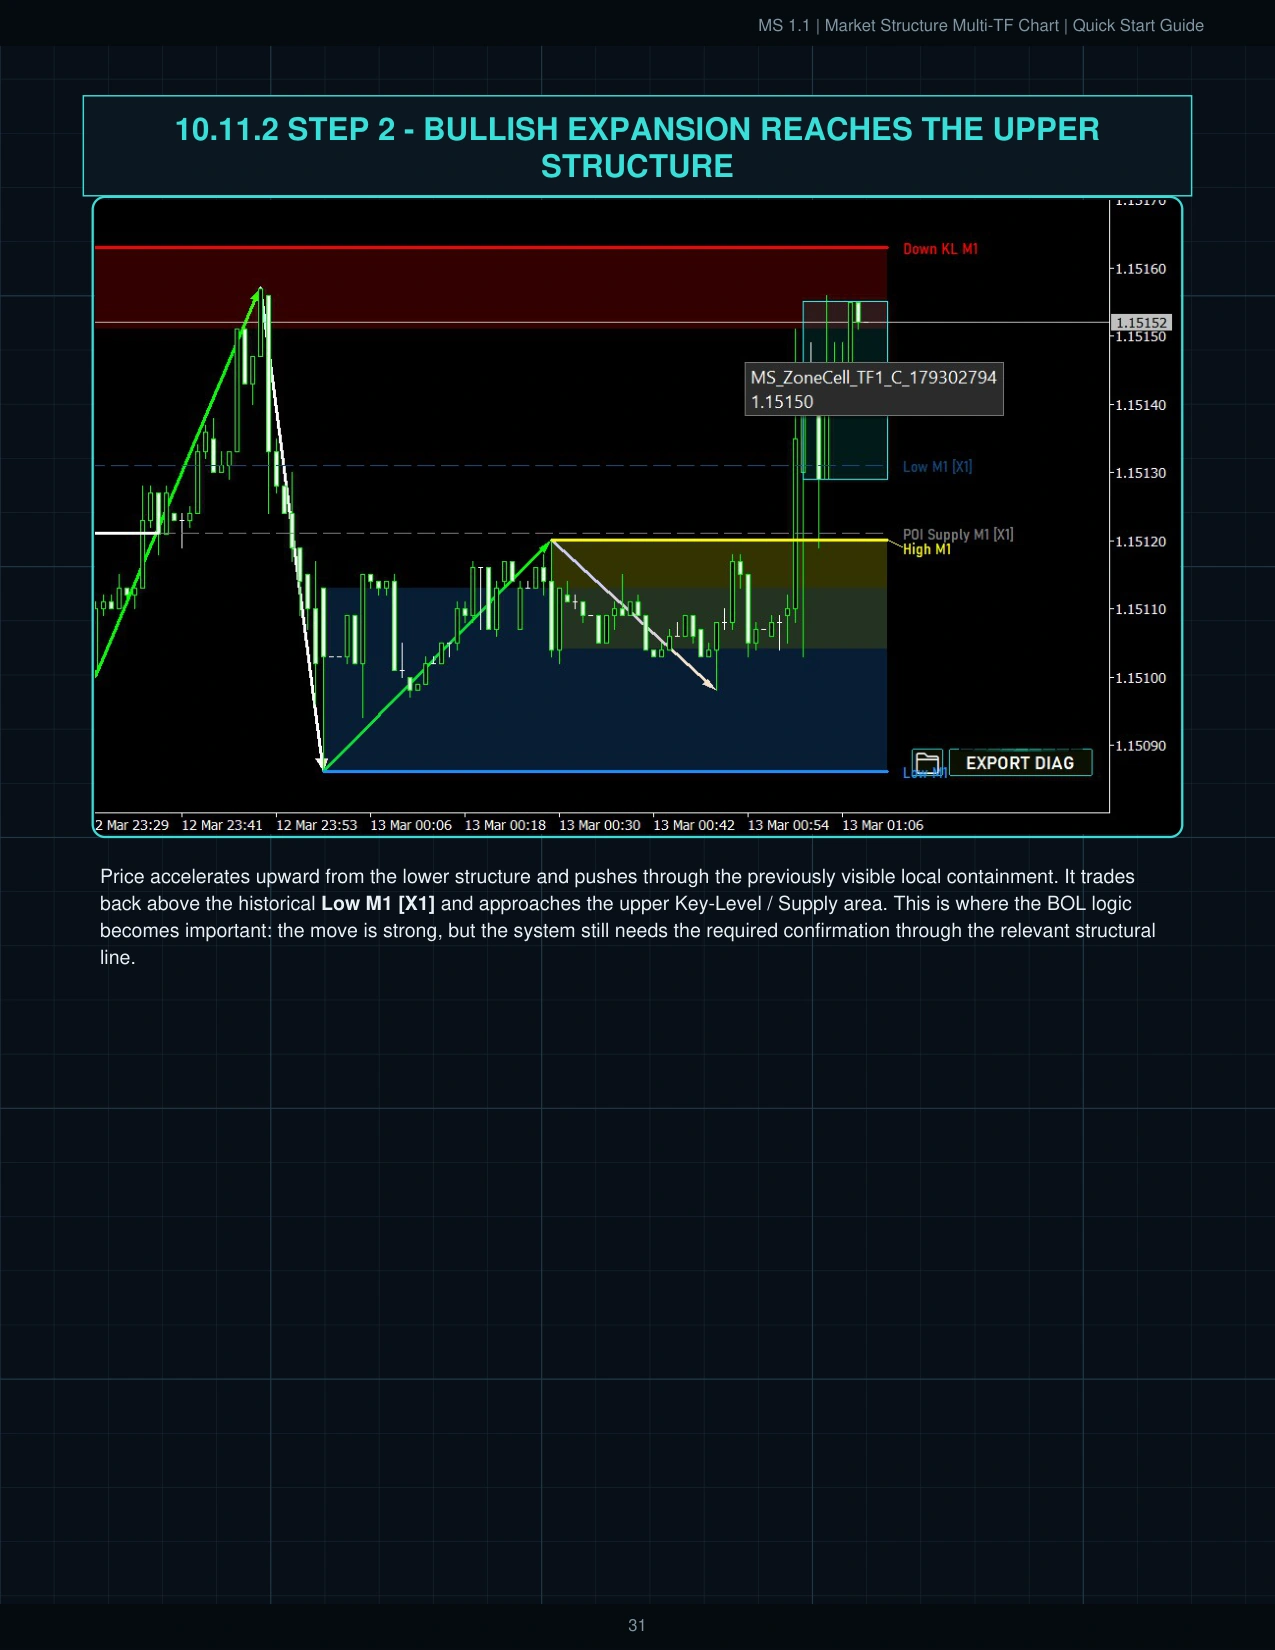This screenshot has height=1650, width=1275.
Task: Click the yellow 'High M1' label
Action: click(x=927, y=549)
